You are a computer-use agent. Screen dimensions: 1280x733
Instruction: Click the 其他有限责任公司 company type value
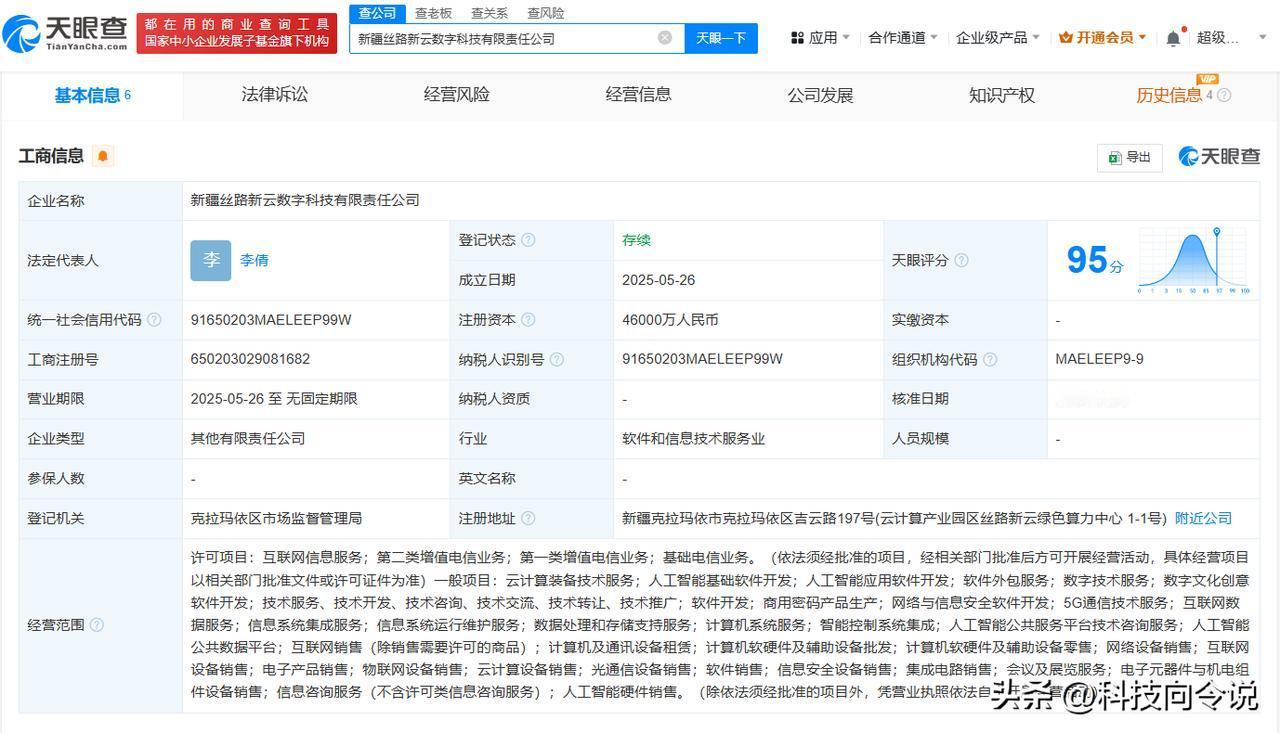[x=248, y=438]
